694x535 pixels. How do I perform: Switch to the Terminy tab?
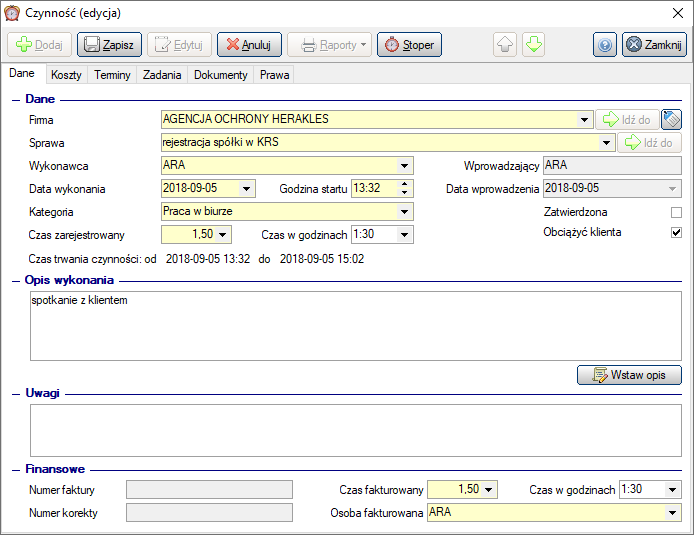click(x=111, y=75)
